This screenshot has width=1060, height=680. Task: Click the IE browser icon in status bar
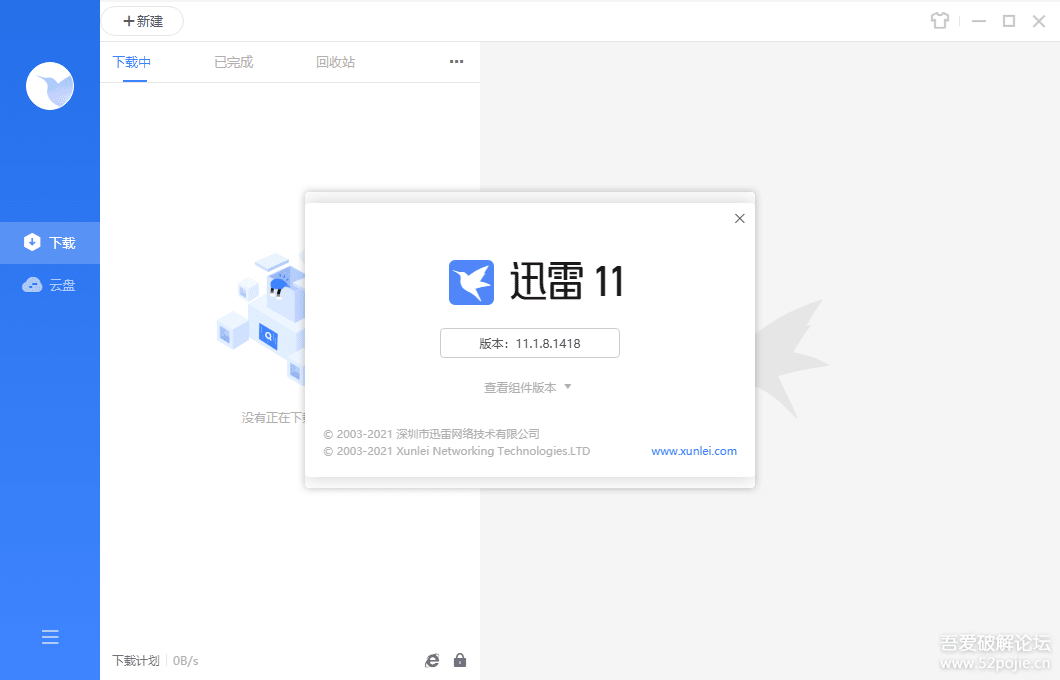pos(432,660)
